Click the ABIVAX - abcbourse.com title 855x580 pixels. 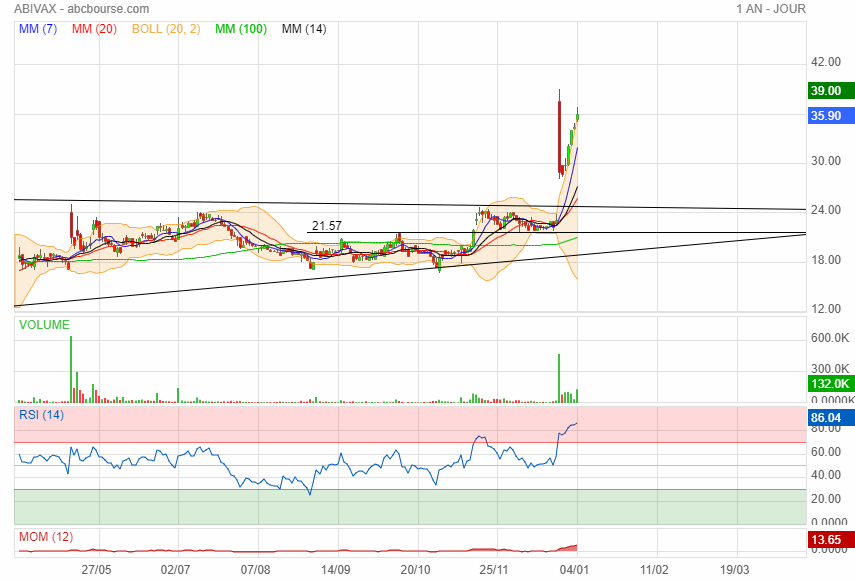(x=82, y=9)
